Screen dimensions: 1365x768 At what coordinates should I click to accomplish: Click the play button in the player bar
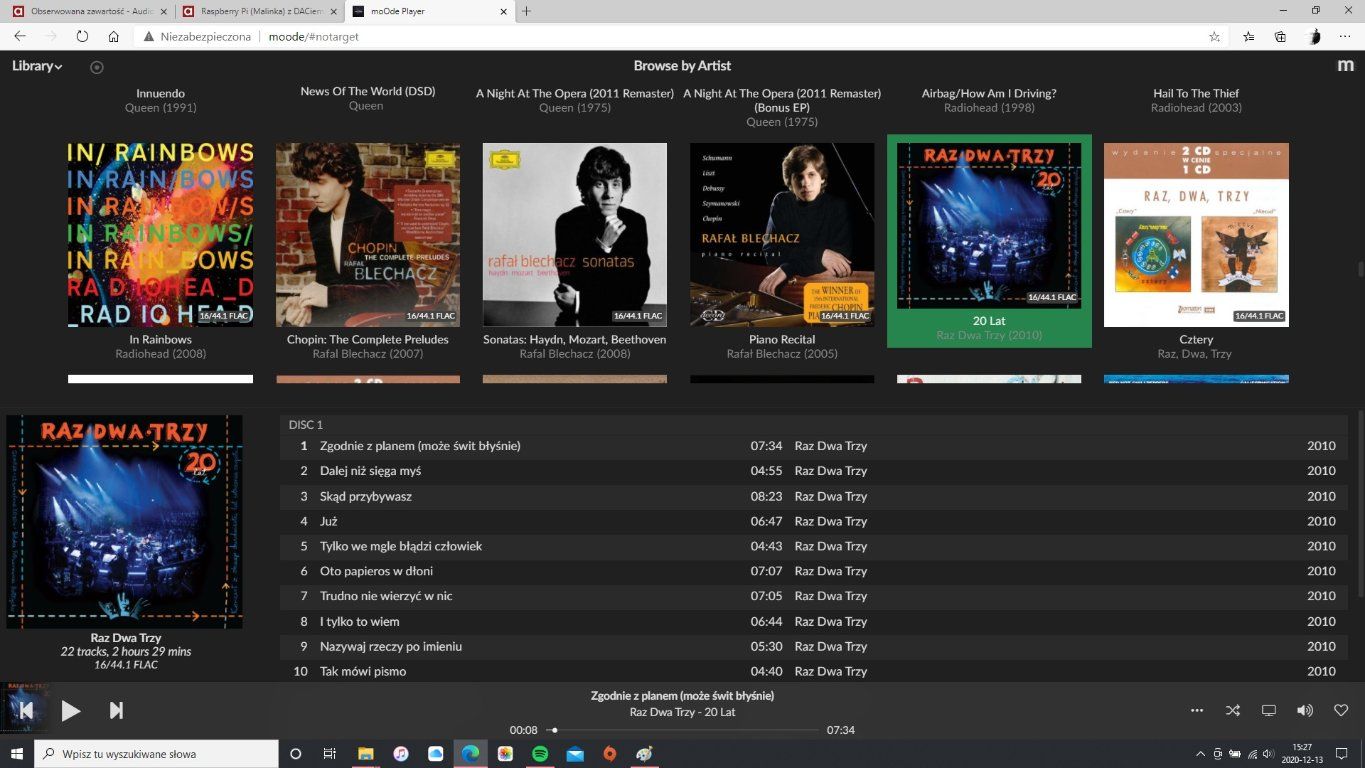[71, 710]
